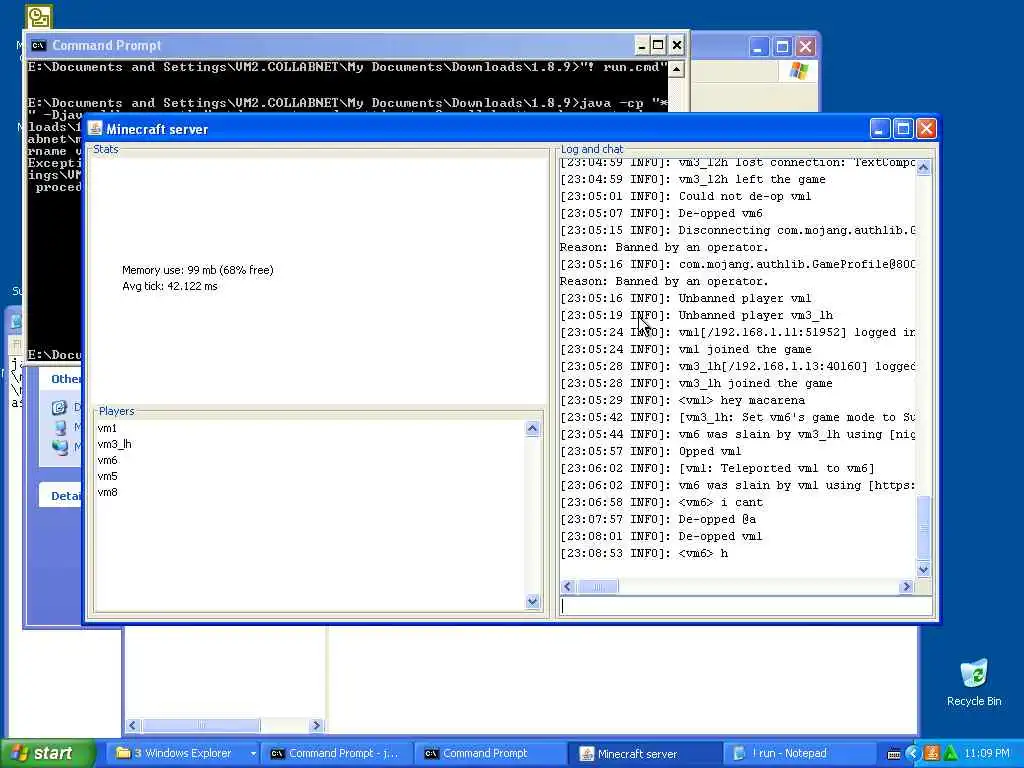
Task: Click the log vertical scrollbar thumb
Action: [x=923, y=526]
